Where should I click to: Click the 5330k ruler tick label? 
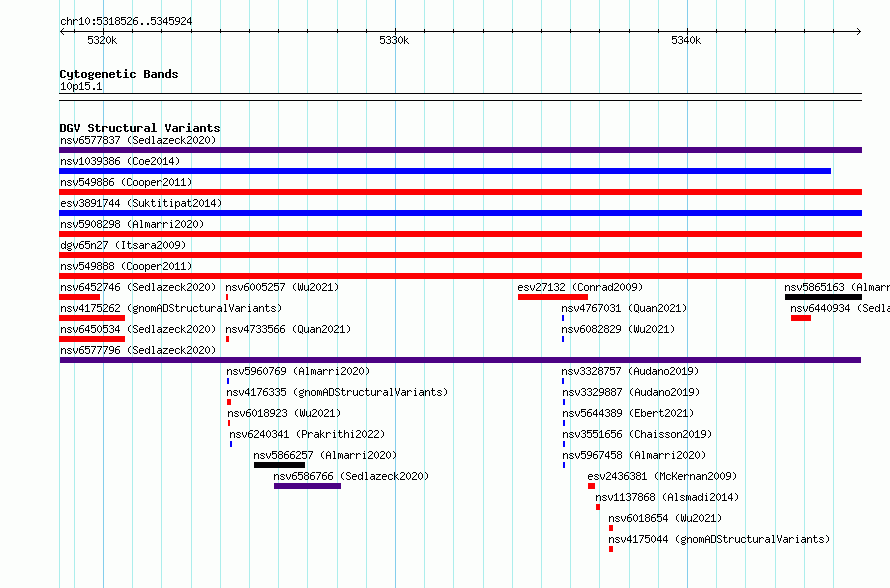coord(394,40)
